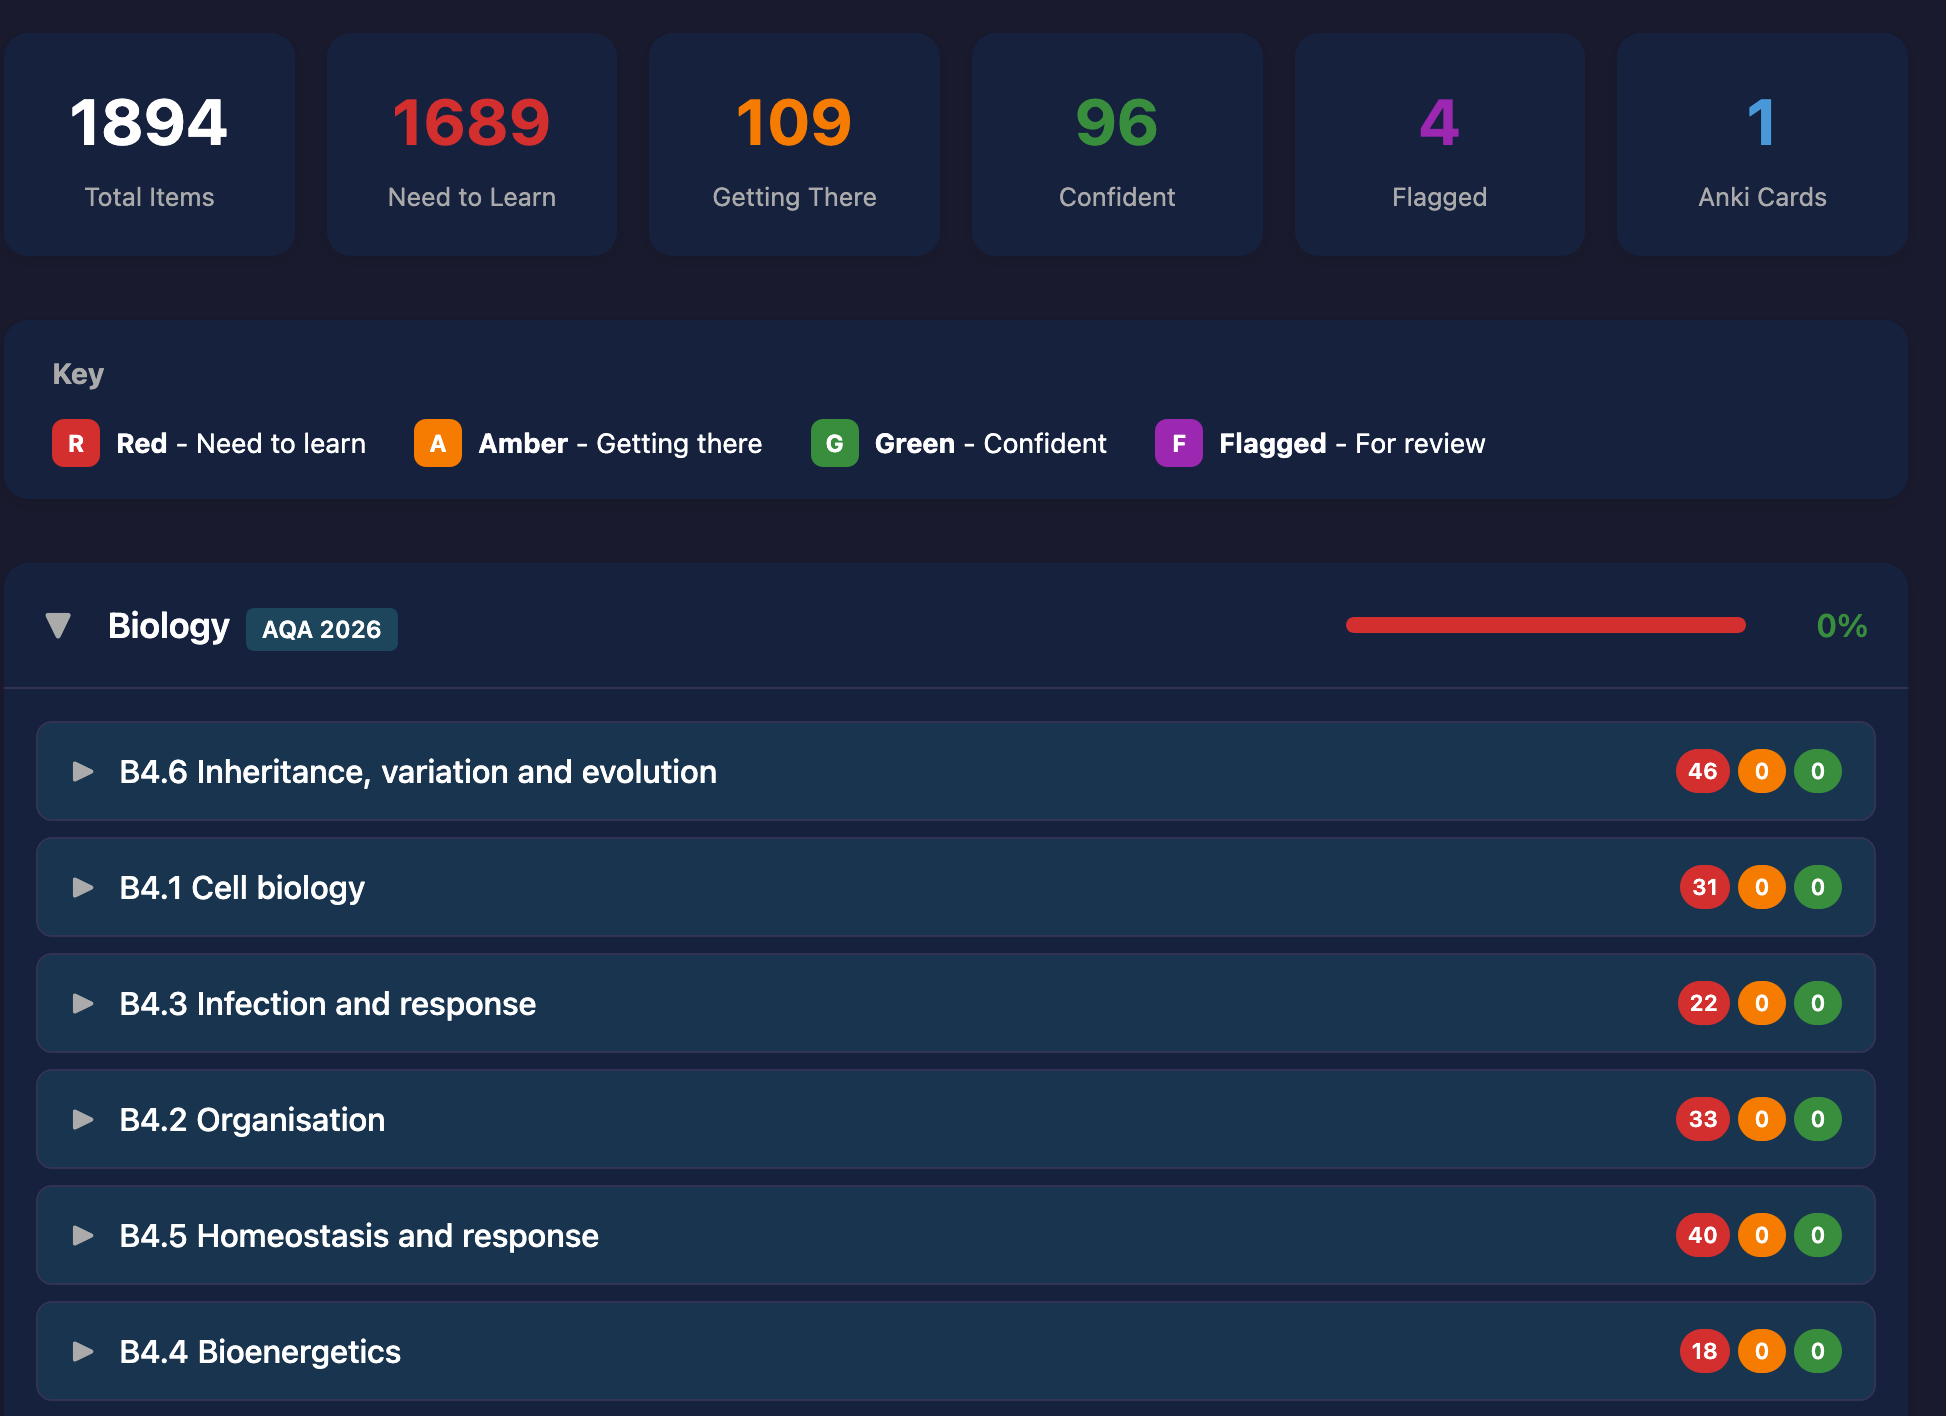
Task: Open the AQA 2026 exam board tag
Action: tap(321, 629)
